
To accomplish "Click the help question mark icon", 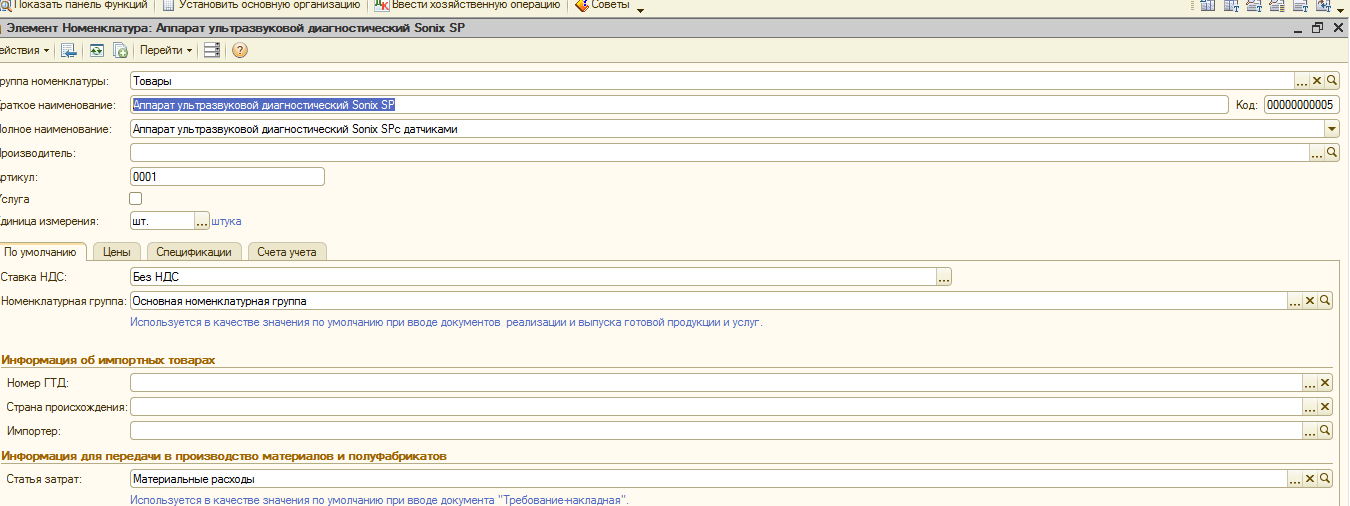I will 240,50.
